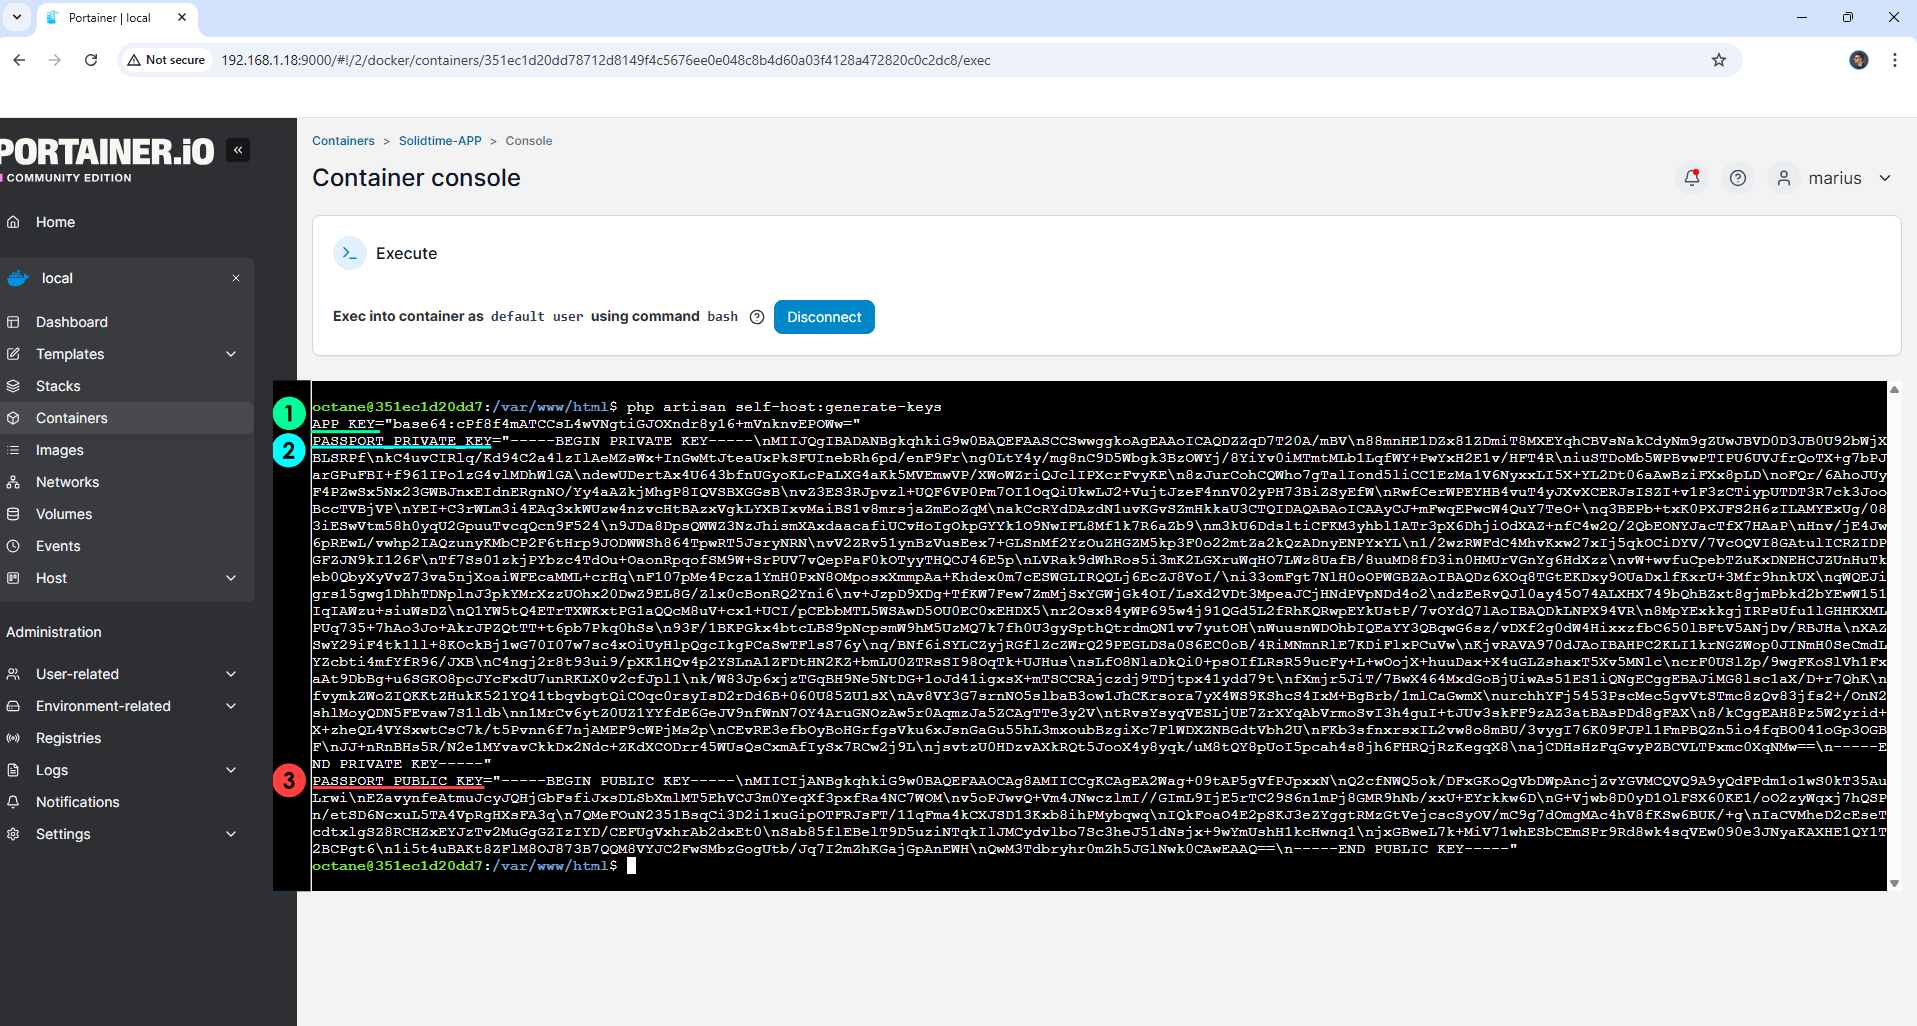Open the marius user dropdown
This screenshot has height=1026, width=1917.
pos(1835,178)
